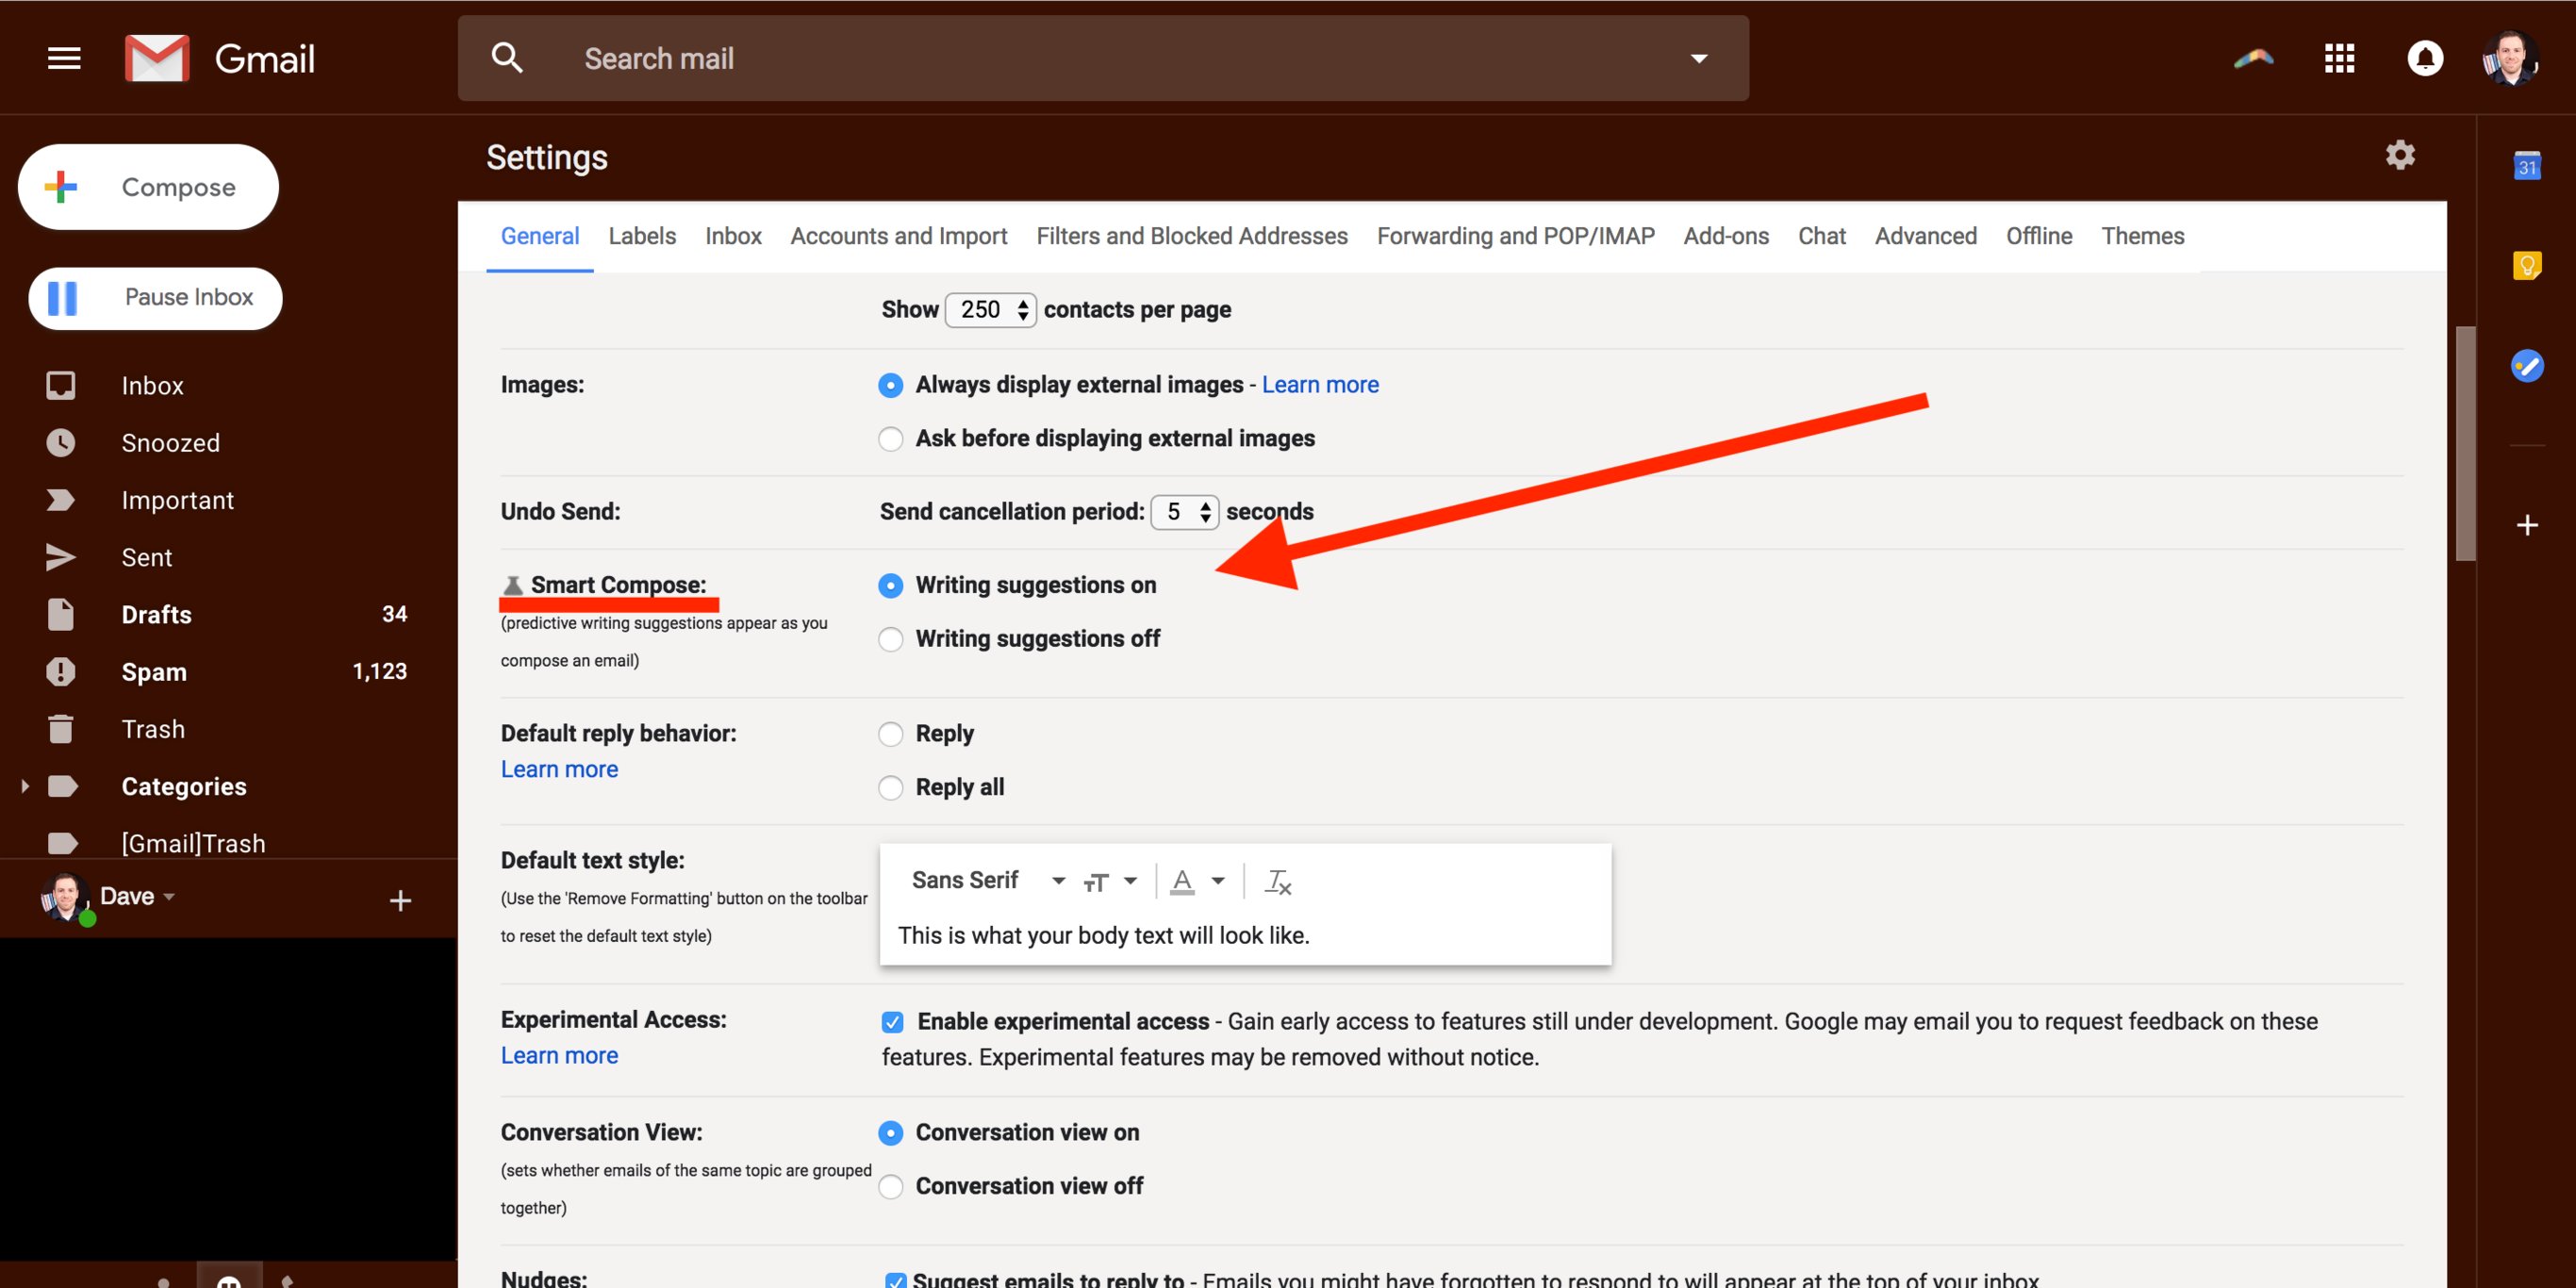Turn writing suggestions off for Smart Compose
Image resolution: width=2576 pixels, height=1288 pixels.
tap(890, 638)
